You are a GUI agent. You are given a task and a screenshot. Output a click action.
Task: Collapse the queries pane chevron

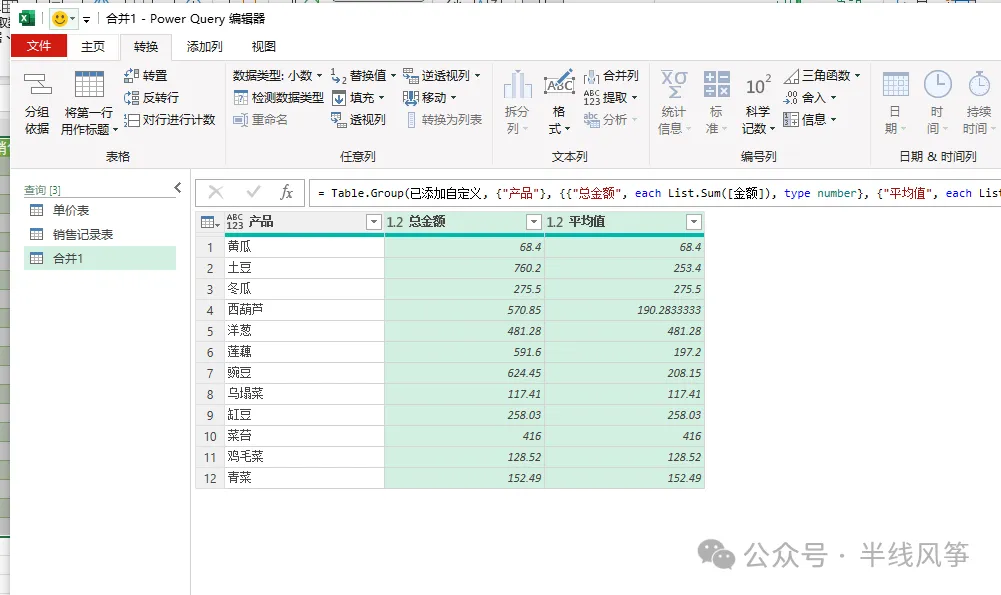[177, 188]
